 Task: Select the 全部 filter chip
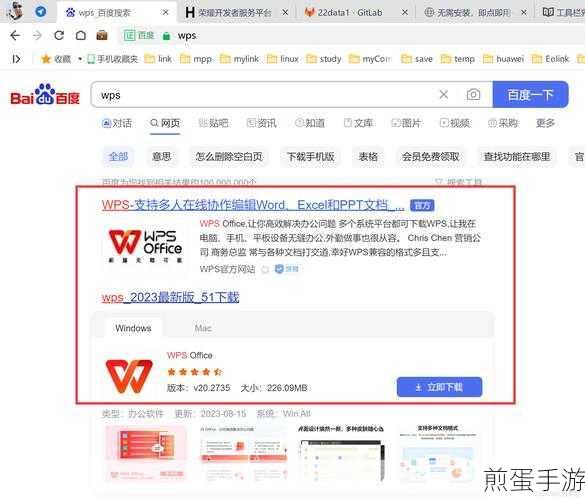(118, 156)
